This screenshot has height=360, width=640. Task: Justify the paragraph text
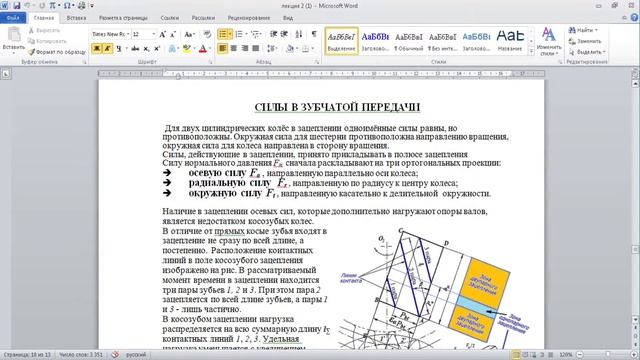[256, 49]
